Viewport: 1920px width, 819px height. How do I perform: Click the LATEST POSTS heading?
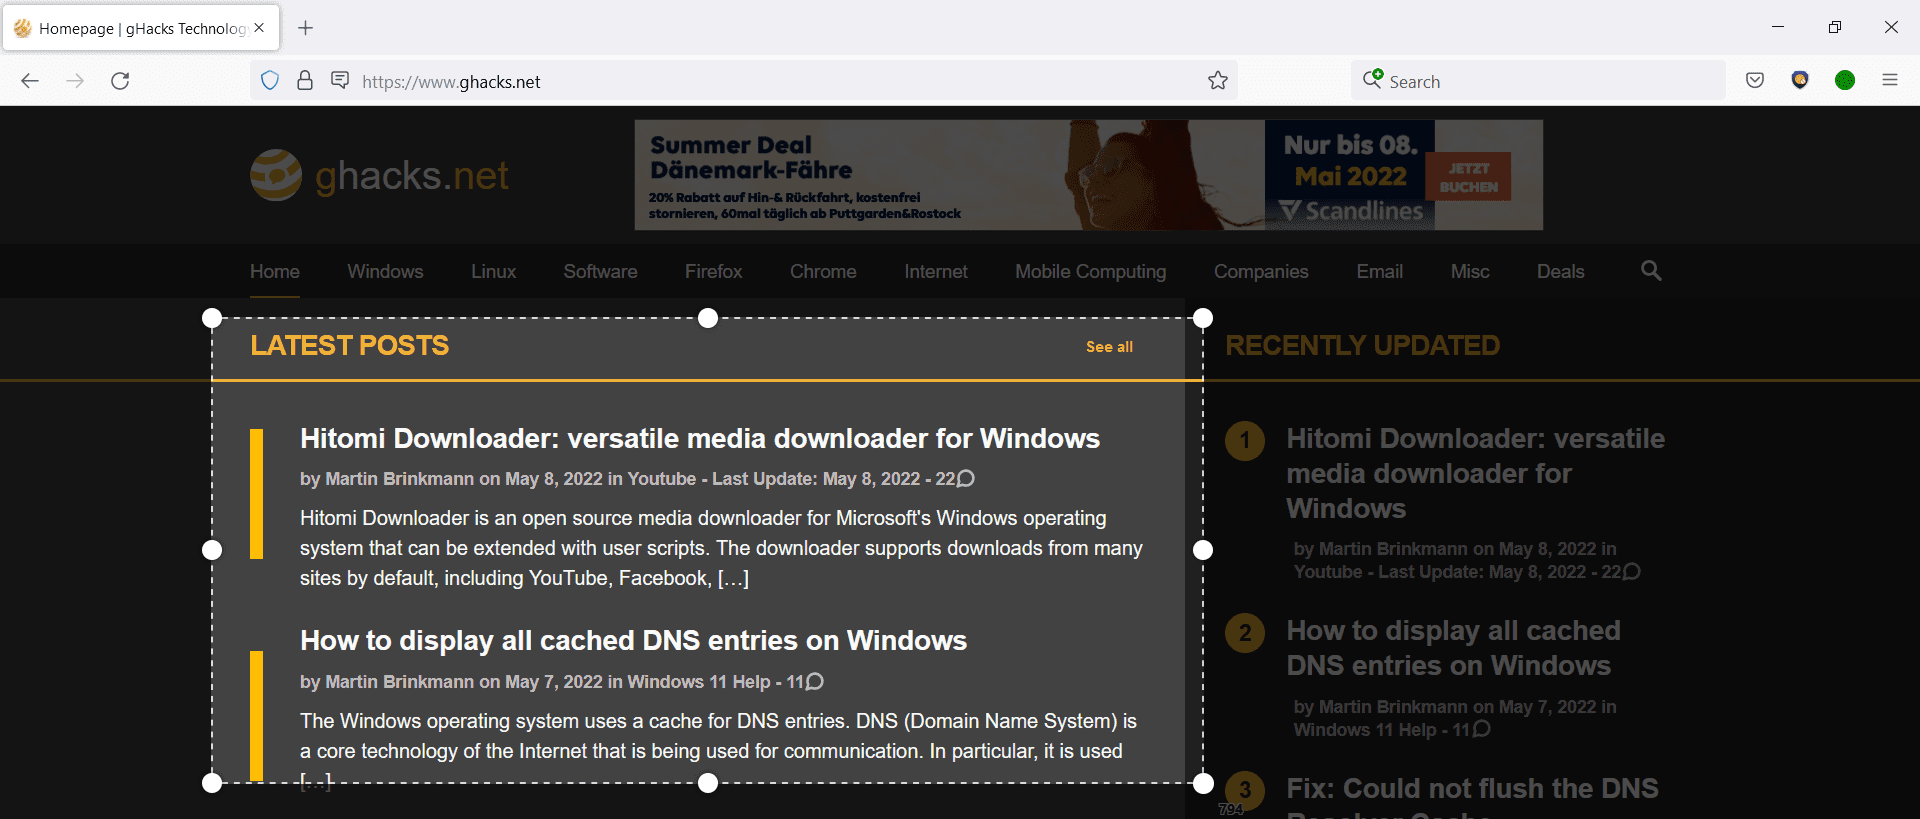[x=350, y=346]
